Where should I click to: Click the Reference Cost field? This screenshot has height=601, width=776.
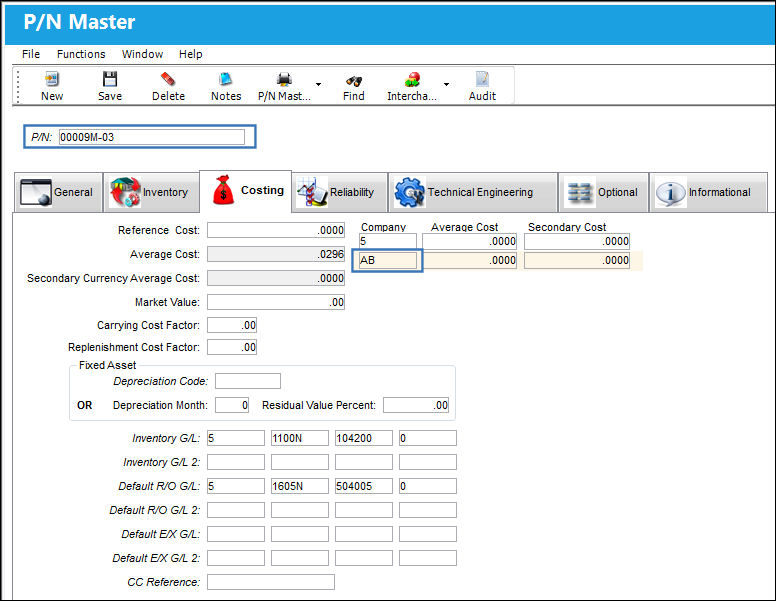coord(276,230)
